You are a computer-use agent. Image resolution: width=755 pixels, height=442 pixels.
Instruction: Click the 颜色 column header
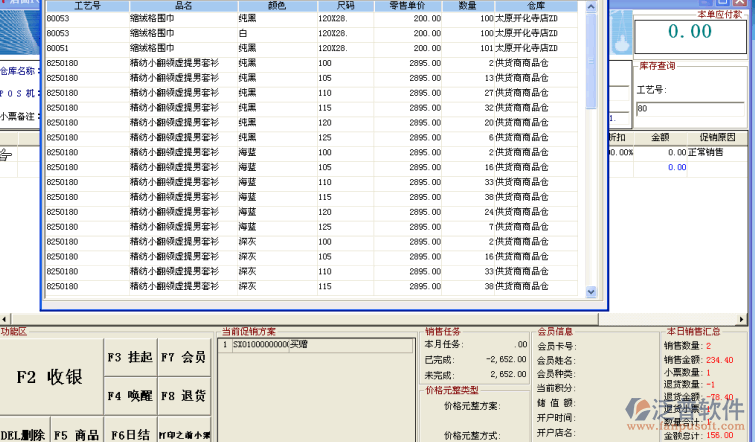tap(276, 5)
